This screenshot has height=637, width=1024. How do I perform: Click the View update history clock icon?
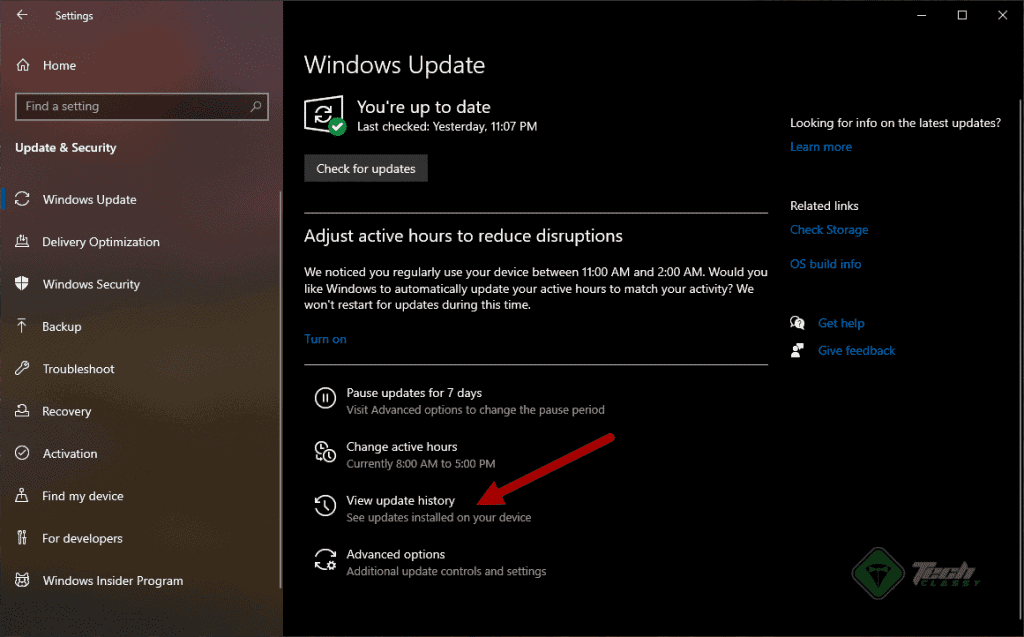325,506
